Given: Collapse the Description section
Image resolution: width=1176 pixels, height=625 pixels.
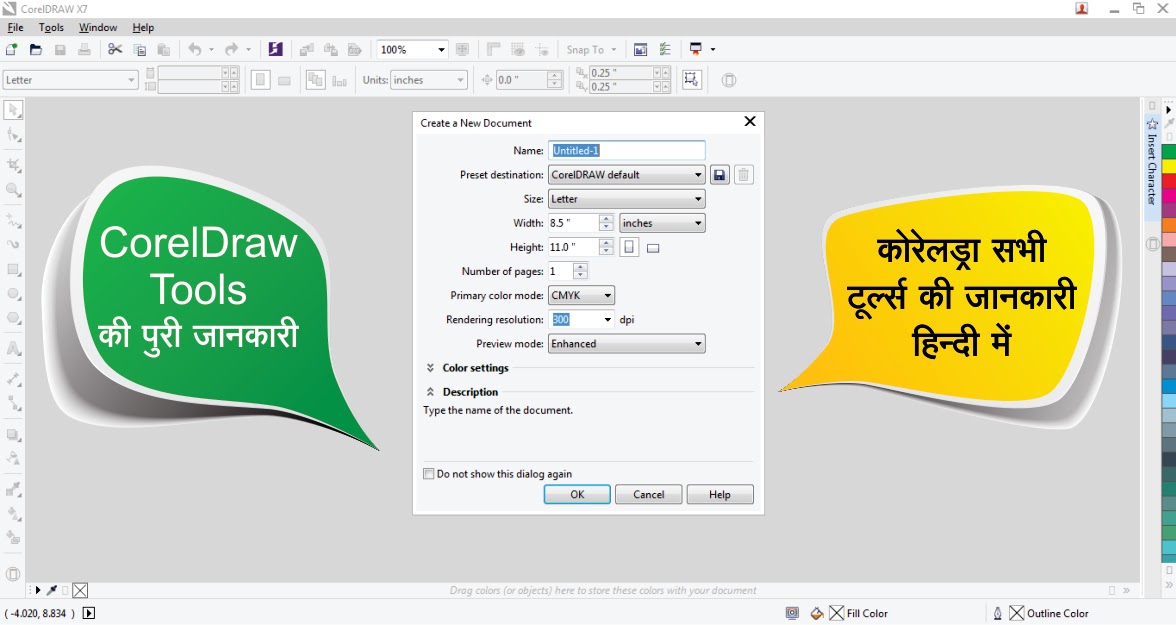Looking at the screenshot, I should [x=430, y=392].
